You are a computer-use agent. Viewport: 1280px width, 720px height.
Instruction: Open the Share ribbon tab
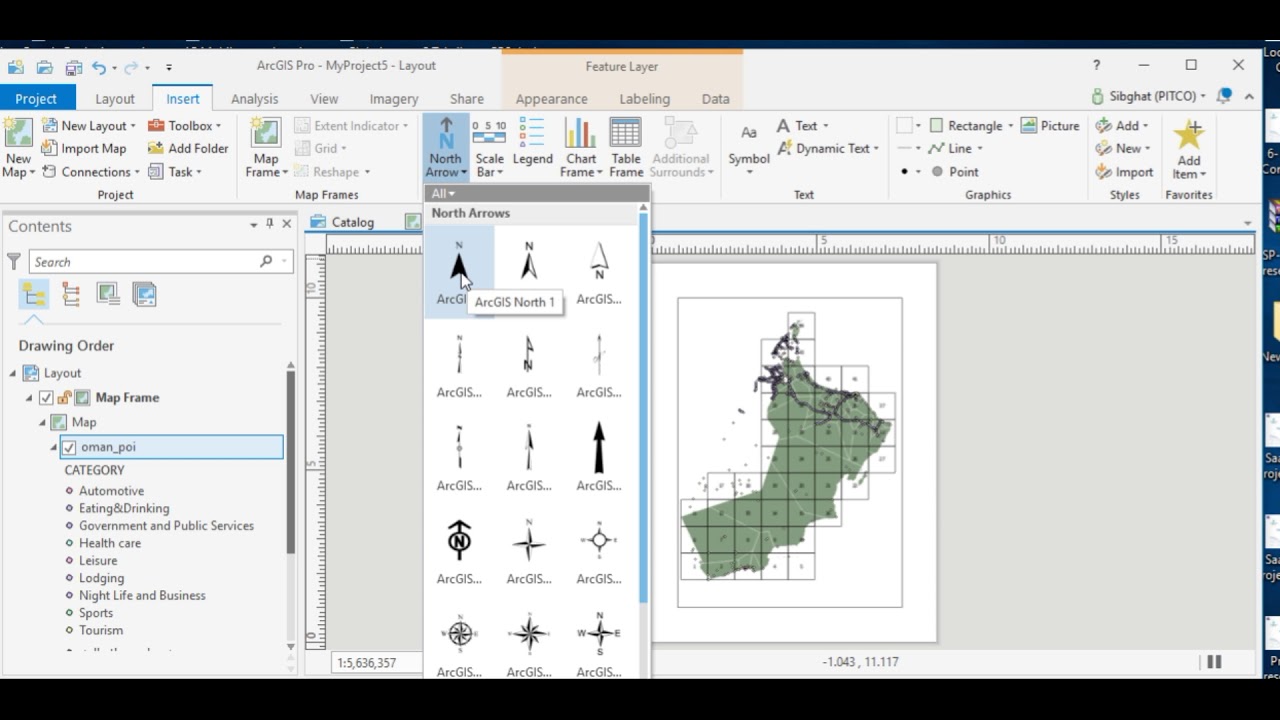pyautogui.click(x=467, y=99)
